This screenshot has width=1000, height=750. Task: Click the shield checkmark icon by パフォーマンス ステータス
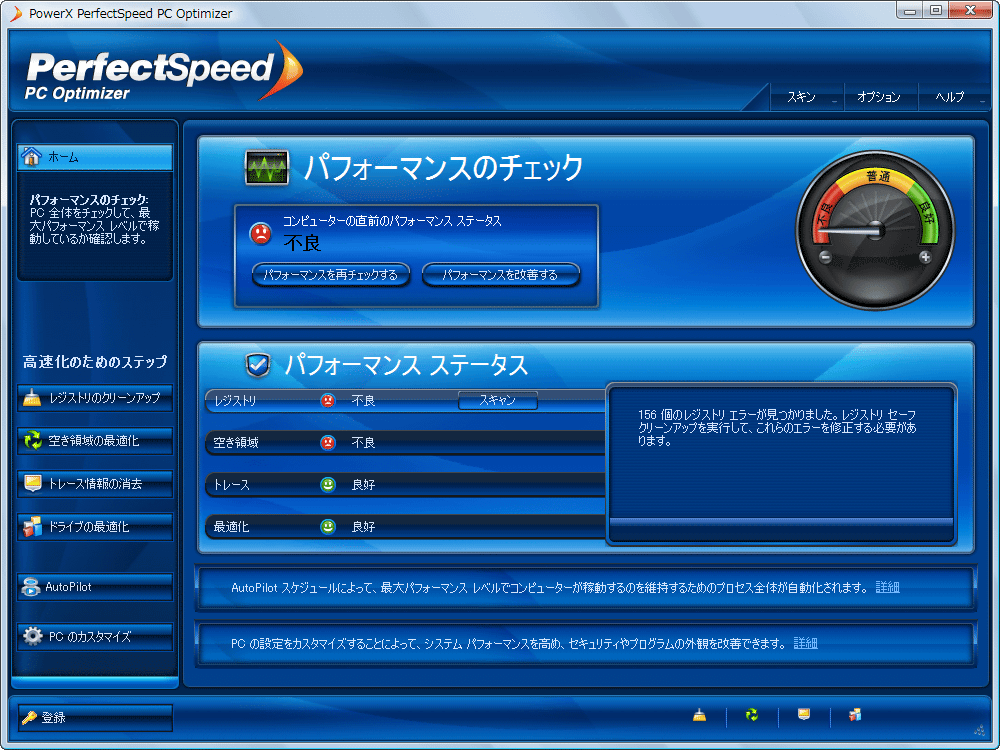point(258,365)
